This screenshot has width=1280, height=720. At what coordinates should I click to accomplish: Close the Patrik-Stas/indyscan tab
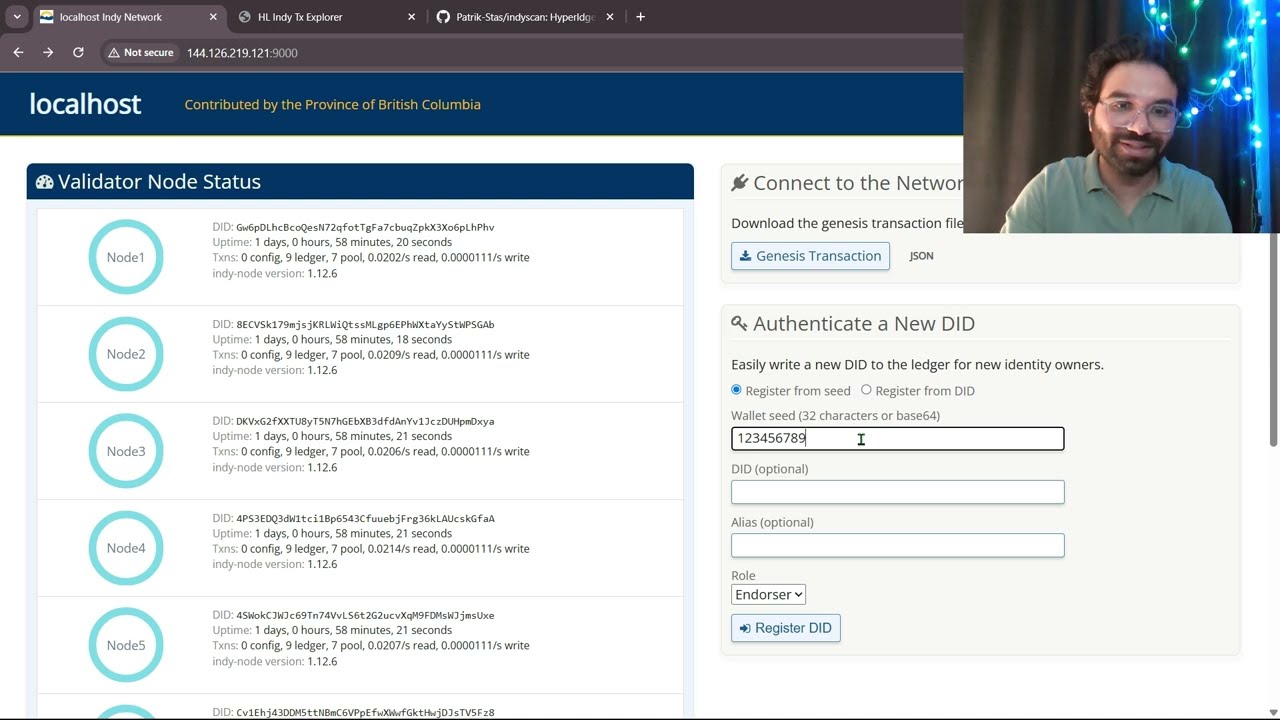pos(610,17)
